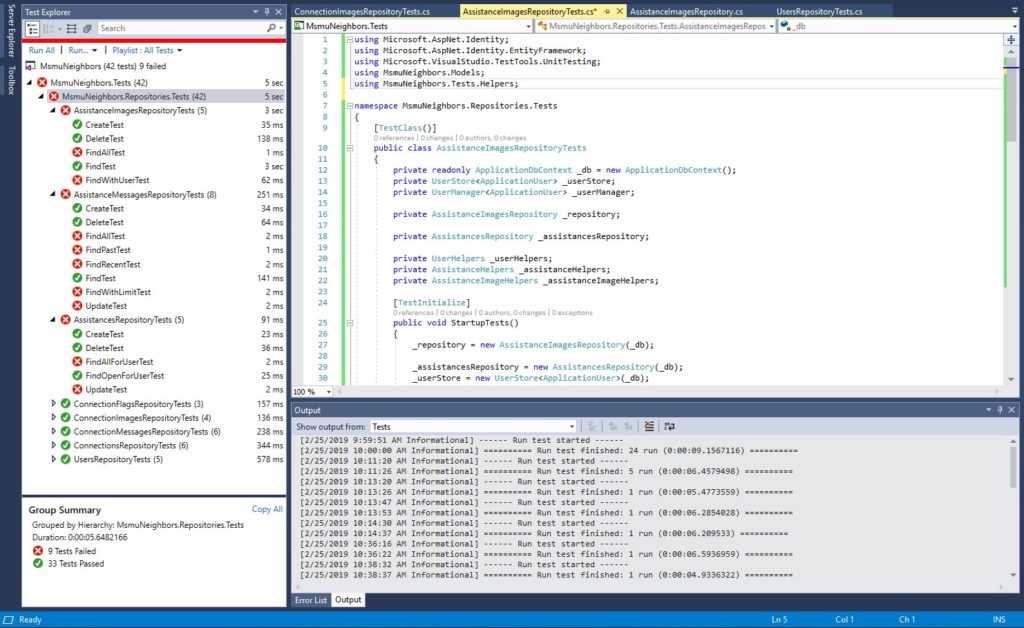Viewport: 1024px width, 628px height.
Task: Click the MsmuNeighbors project icon in test summary
Action: click(31, 66)
